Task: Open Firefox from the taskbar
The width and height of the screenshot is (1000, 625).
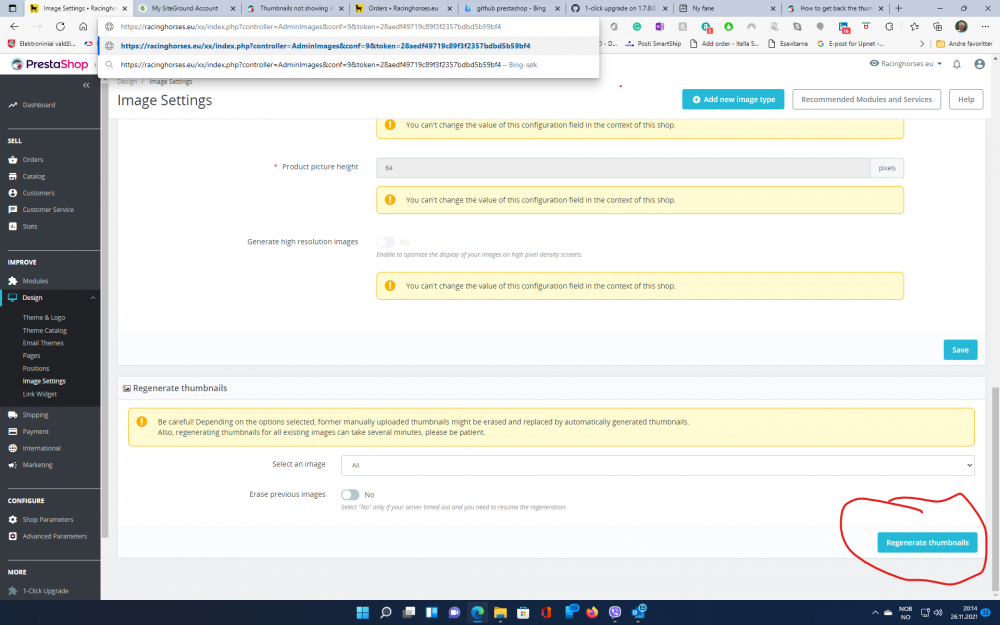Action: (592, 612)
